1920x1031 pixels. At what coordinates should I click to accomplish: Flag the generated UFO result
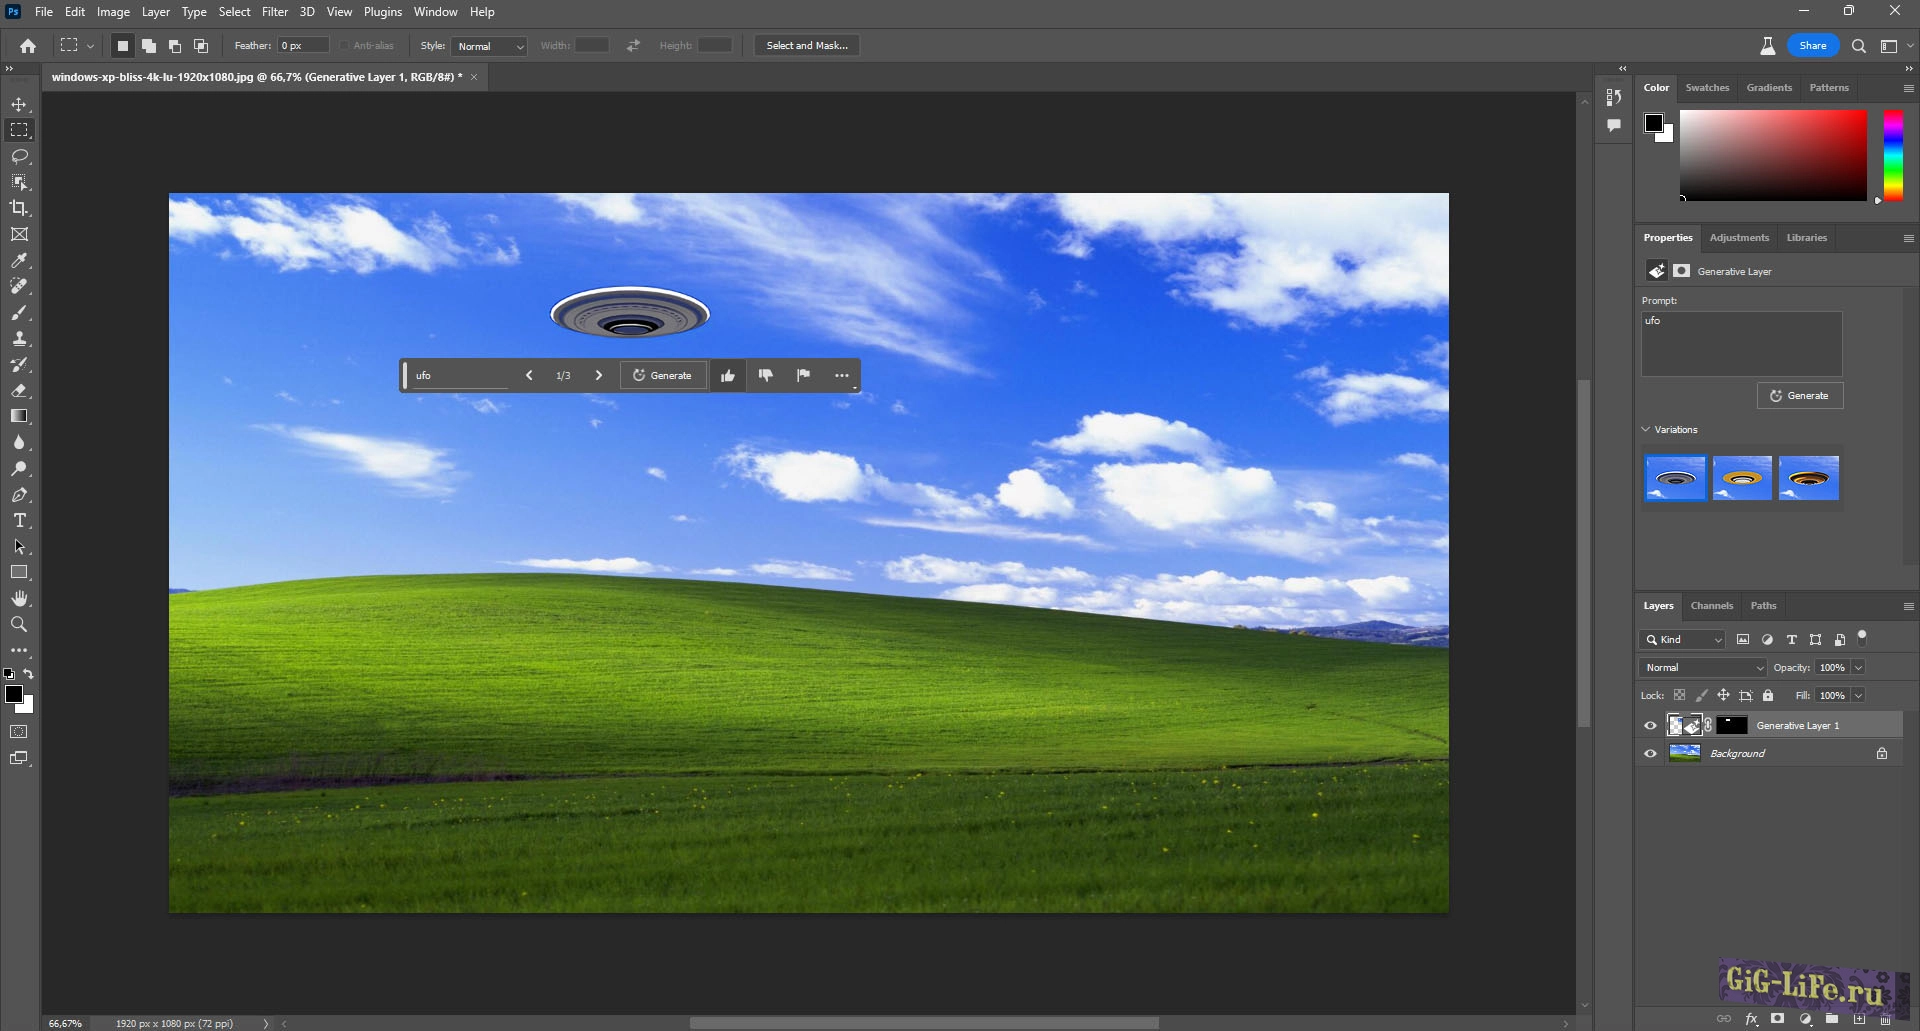[x=803, y=375]
